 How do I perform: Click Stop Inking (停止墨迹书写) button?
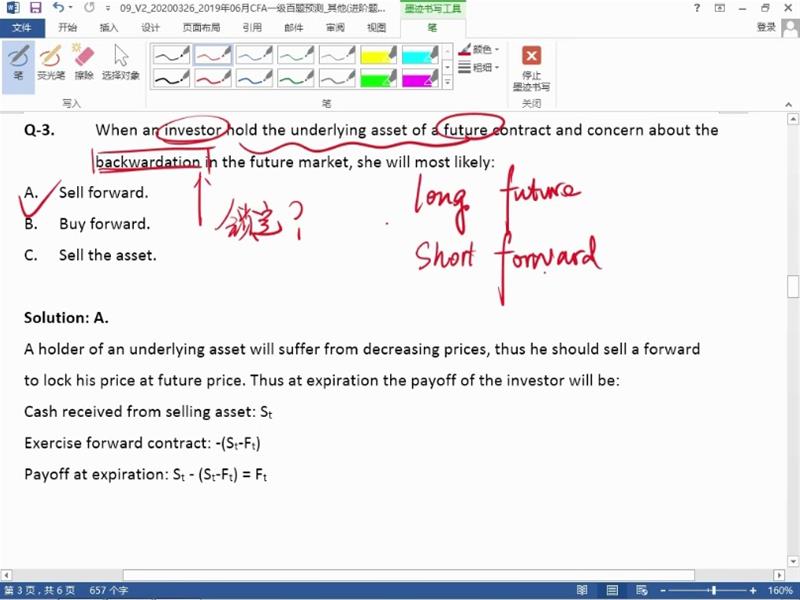(531, 67)
